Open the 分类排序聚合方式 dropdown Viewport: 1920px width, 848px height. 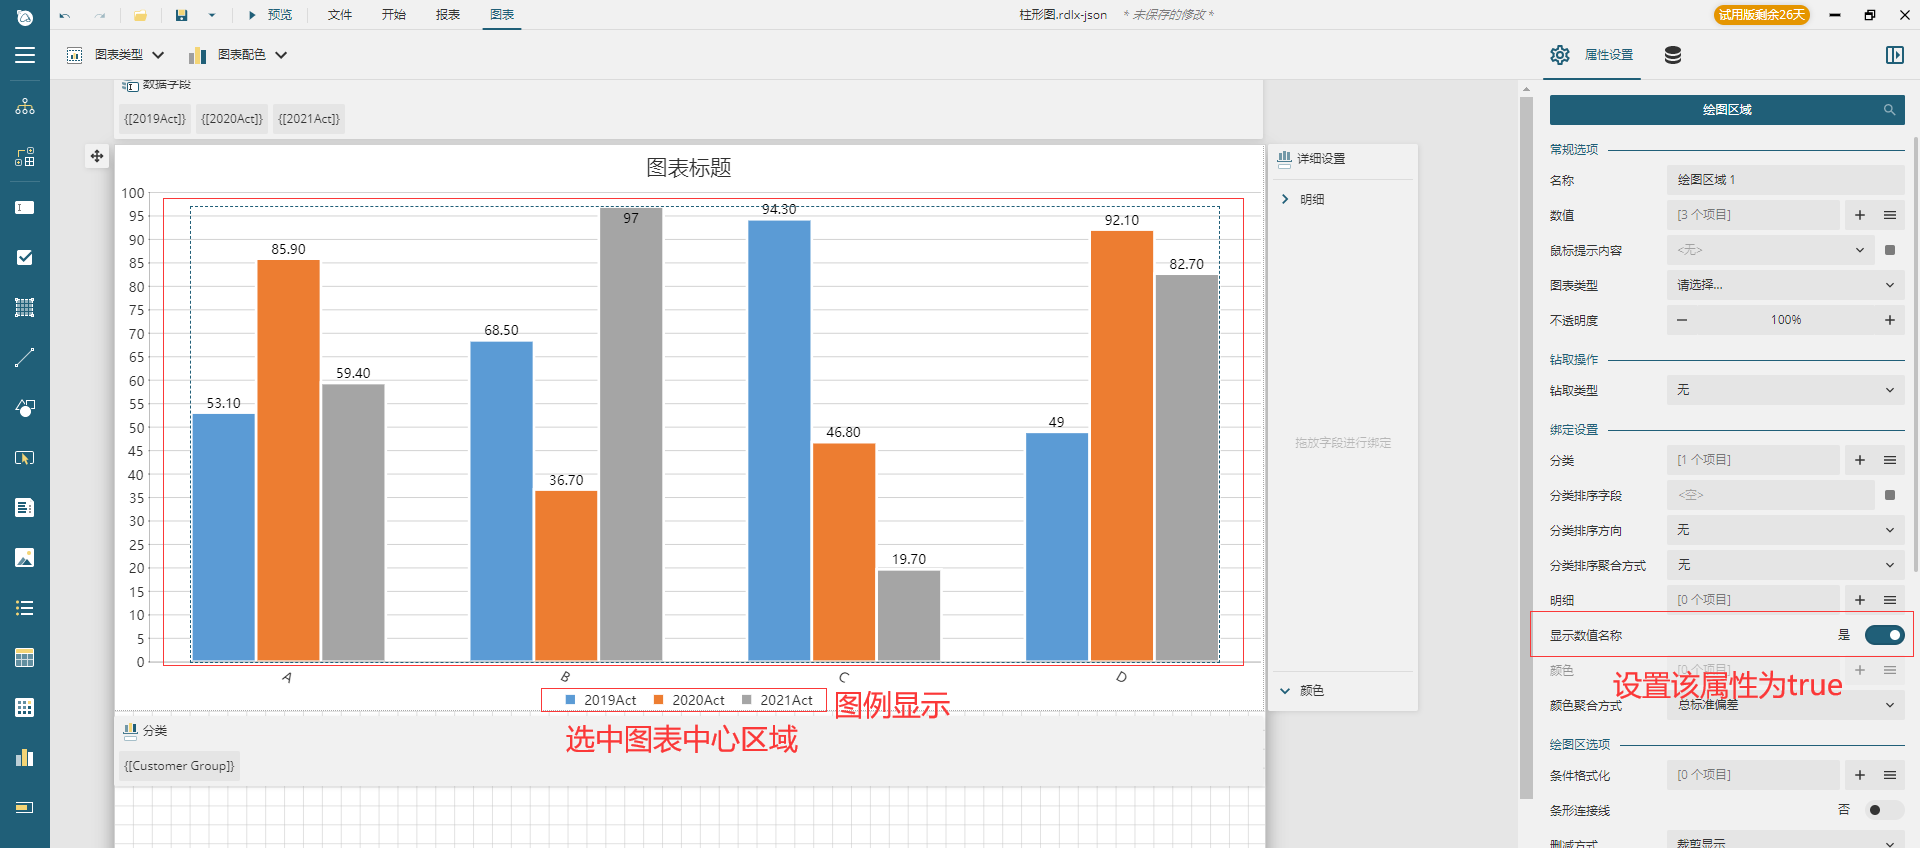[x=1785, y=565]
